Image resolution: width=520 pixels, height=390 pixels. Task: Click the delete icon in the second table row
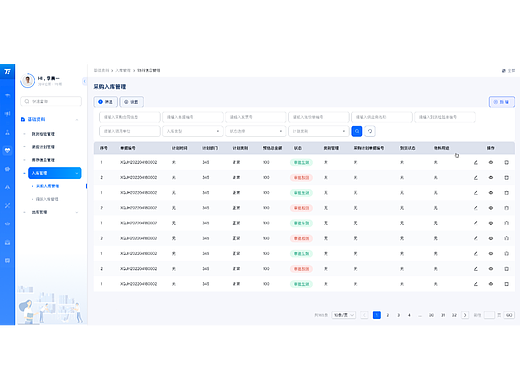(506, 178)
